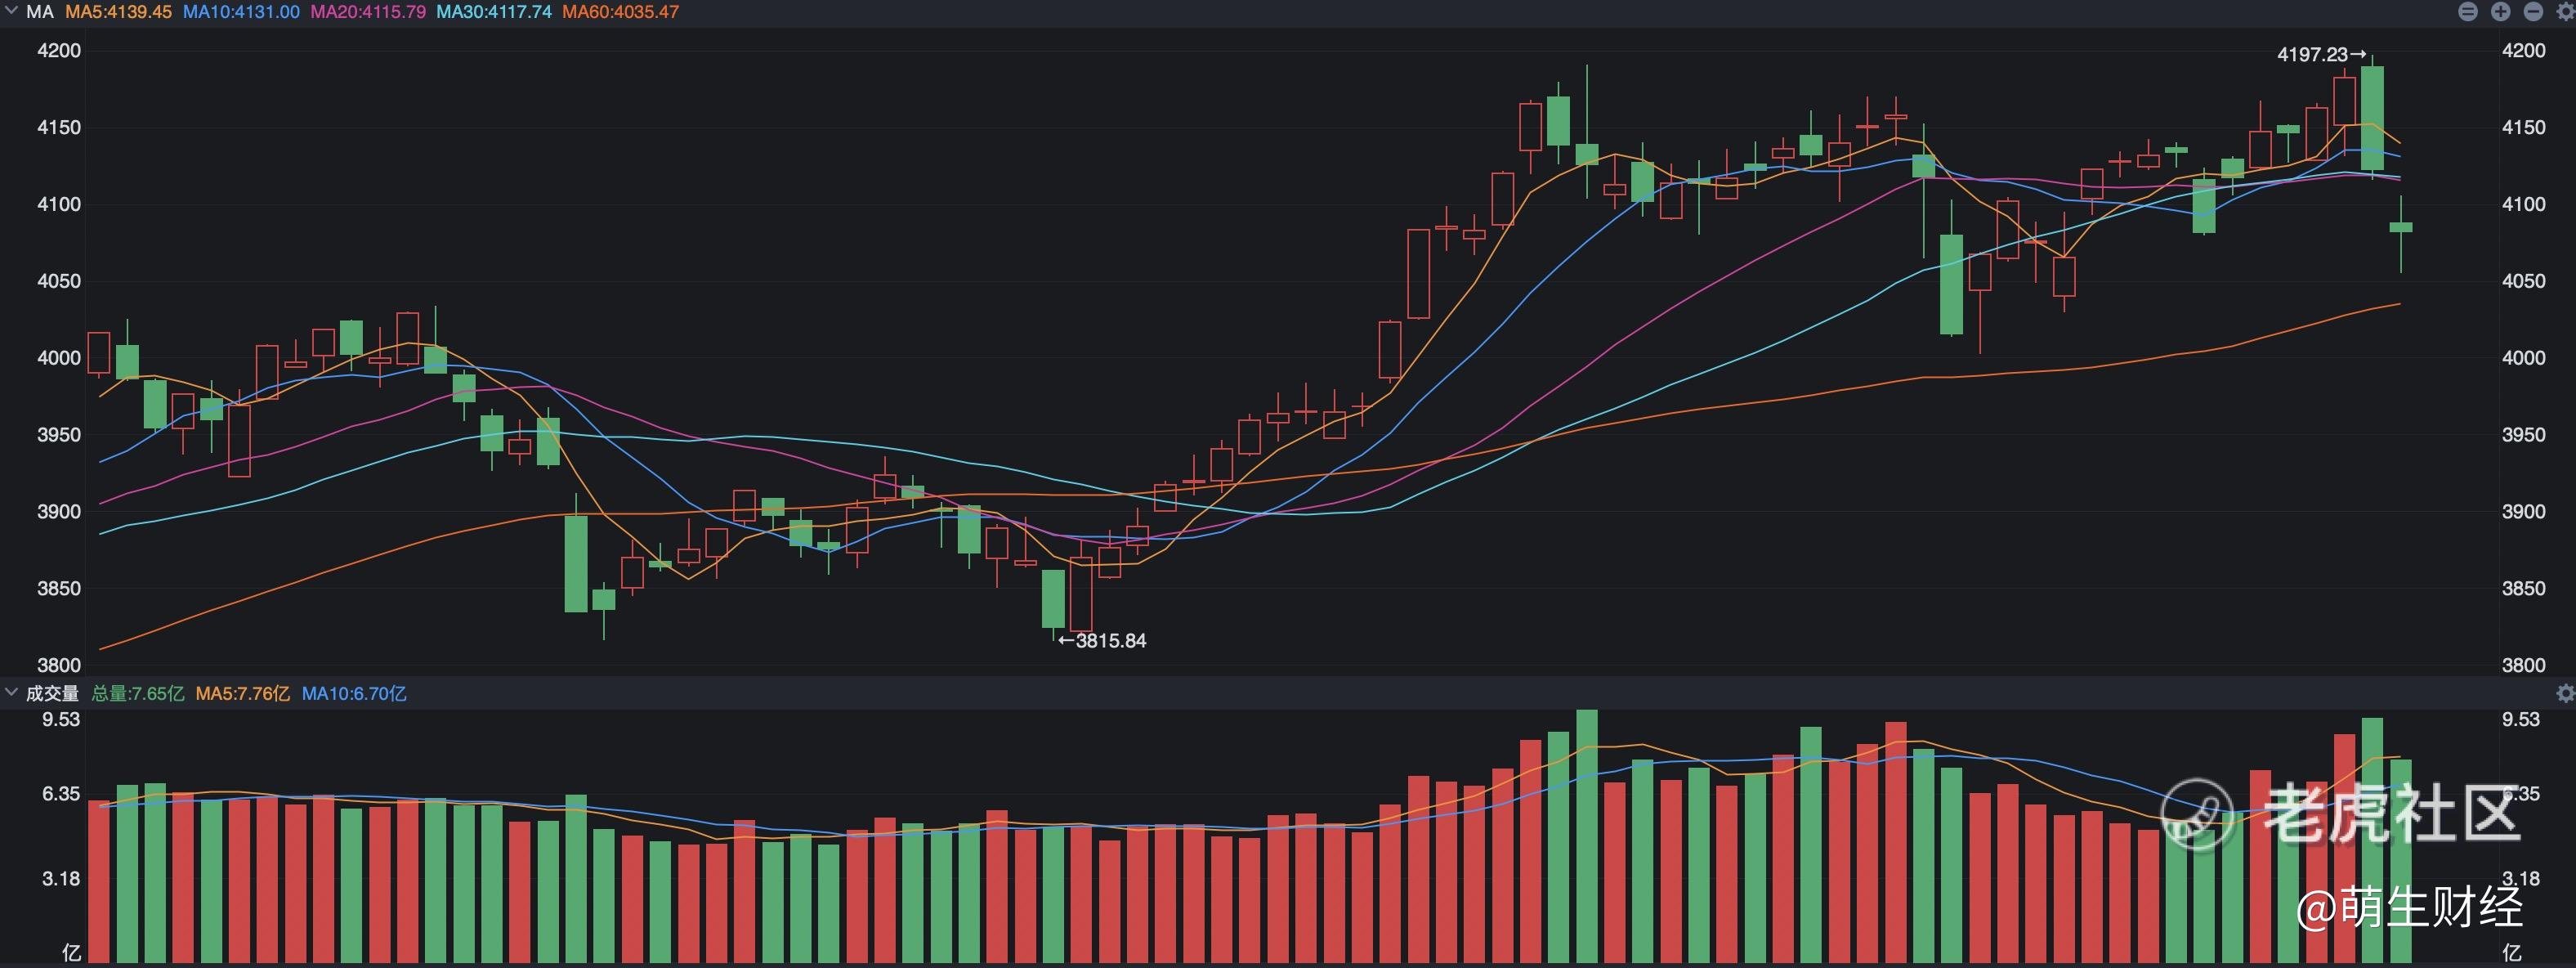
Task: Click the MA60:4035.47 legend entry
Action: pyautogui.click(x=620, y=12)
